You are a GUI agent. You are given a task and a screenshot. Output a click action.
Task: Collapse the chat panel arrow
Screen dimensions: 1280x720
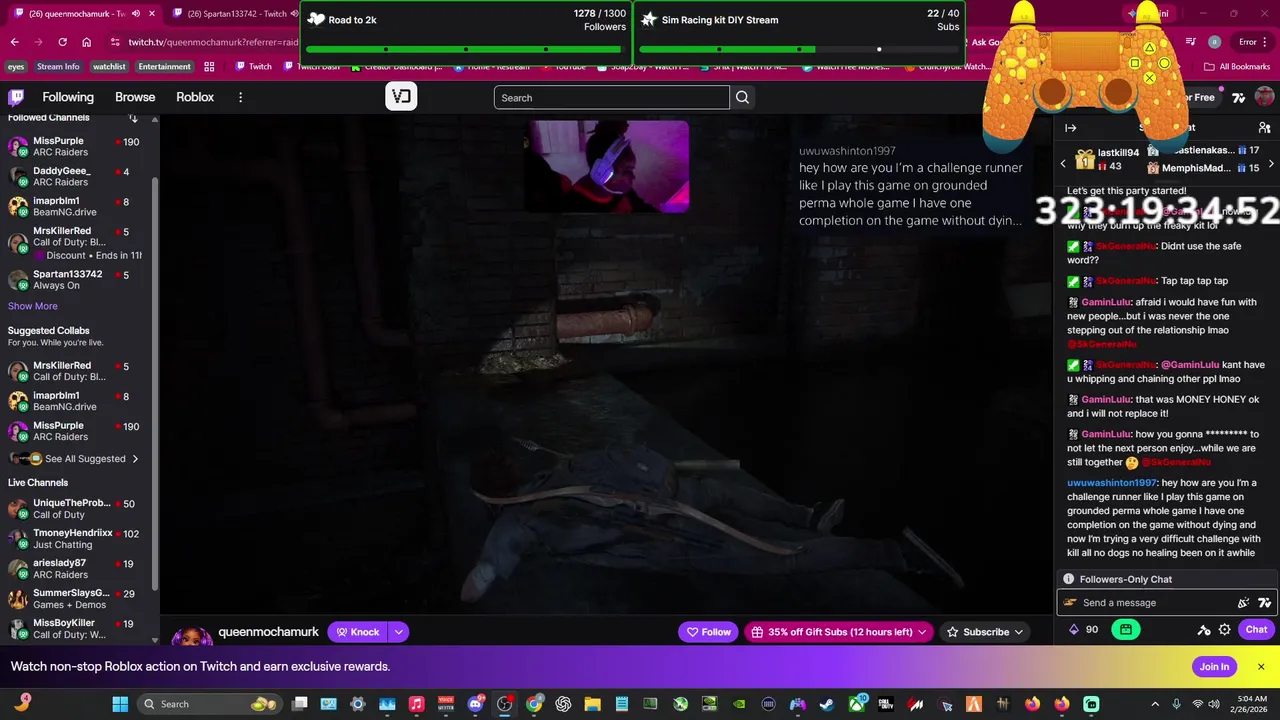[1070, 128]
